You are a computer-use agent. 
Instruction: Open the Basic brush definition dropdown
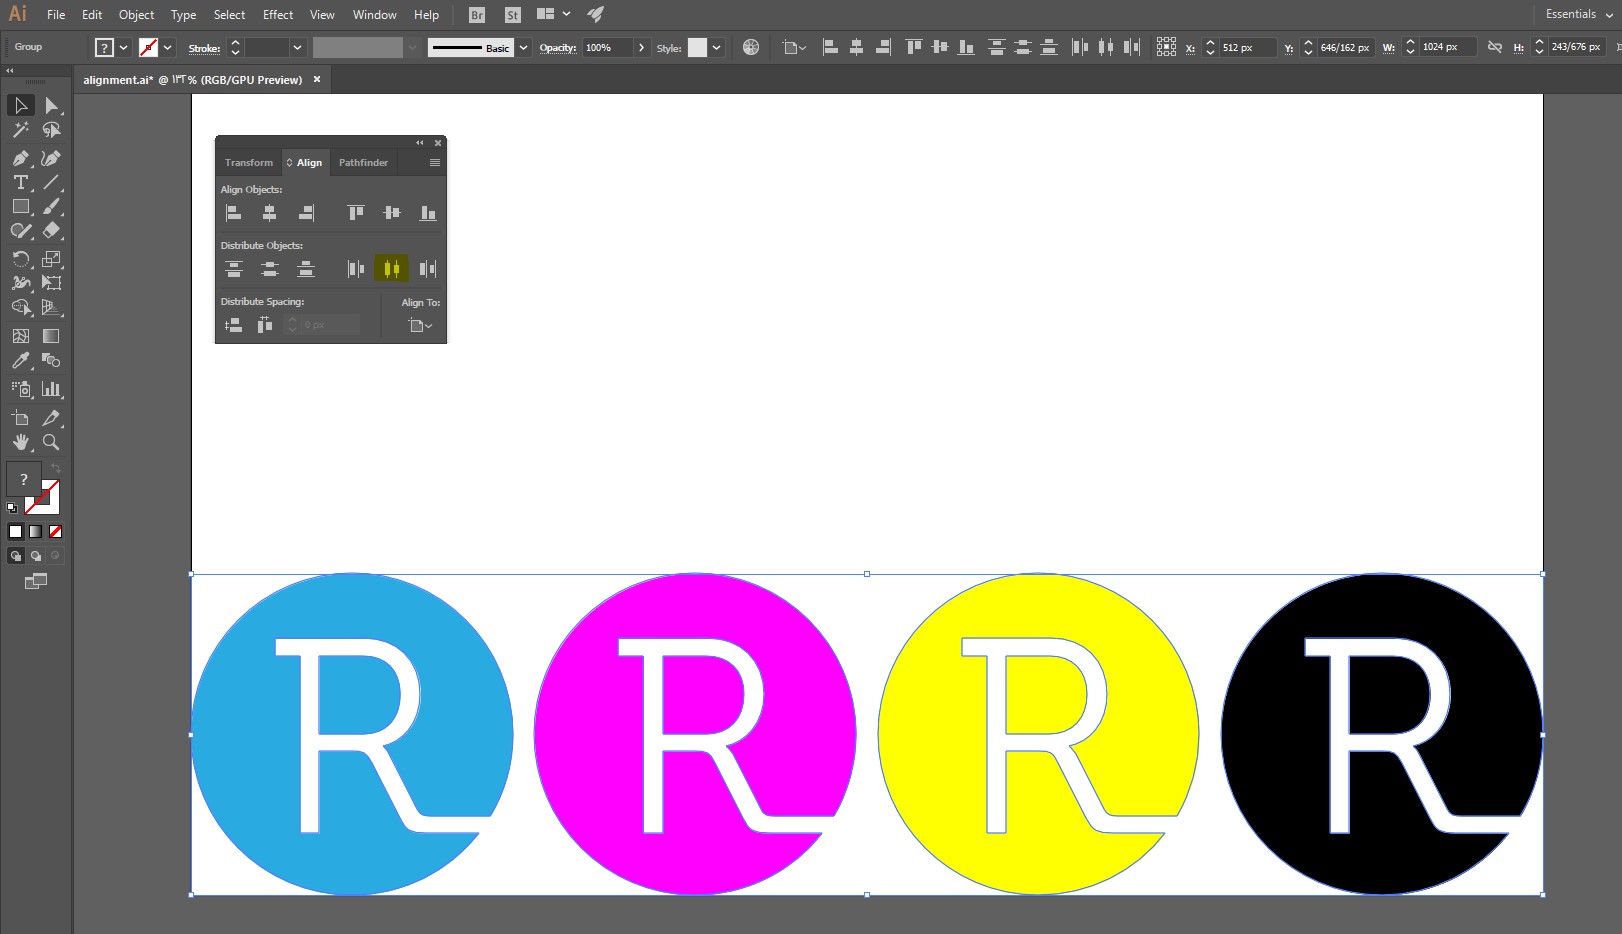tap(523, 47)
